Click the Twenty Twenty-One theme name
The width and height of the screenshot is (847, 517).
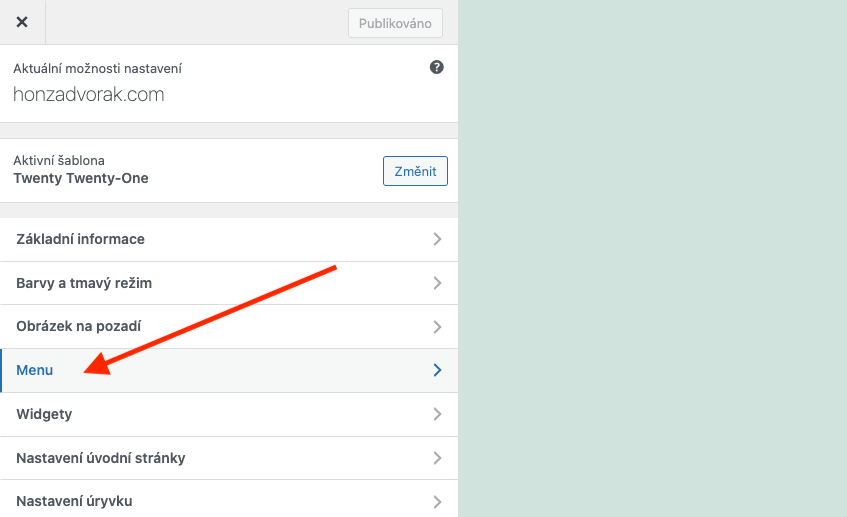click(x=81, y=178)
